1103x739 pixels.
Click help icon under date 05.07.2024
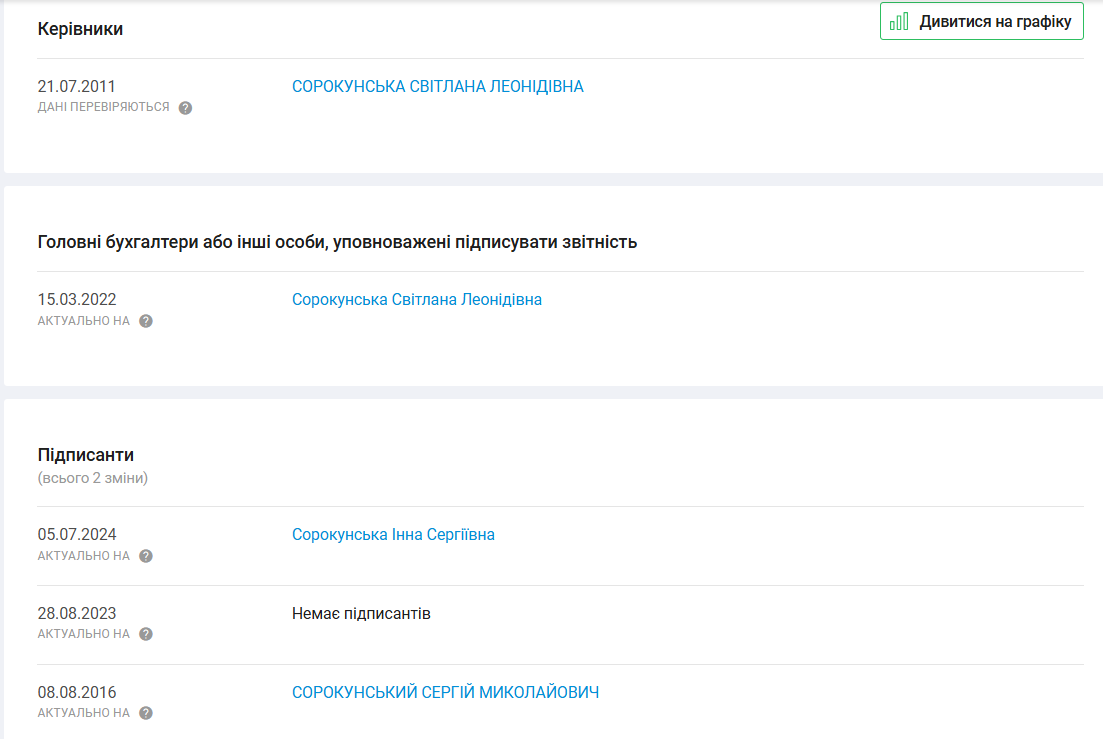coord(146,556)
